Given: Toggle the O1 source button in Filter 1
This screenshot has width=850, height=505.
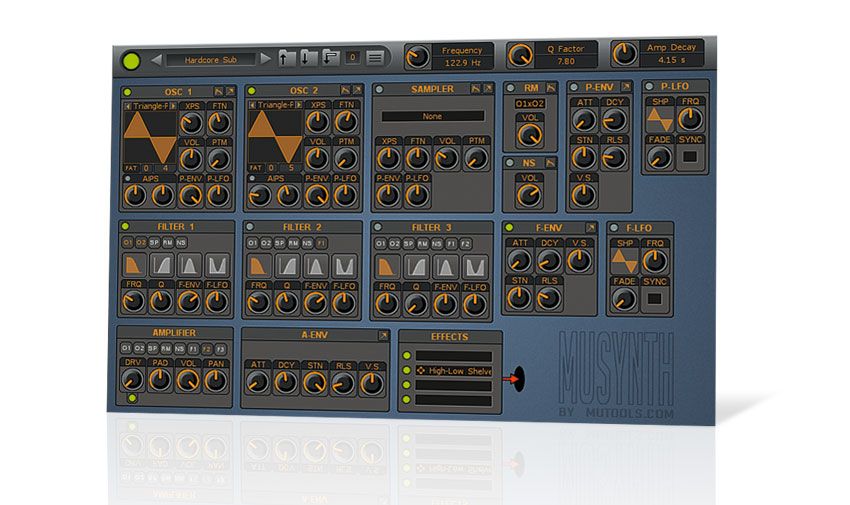Looking at the screenshot, I should 127,243.
